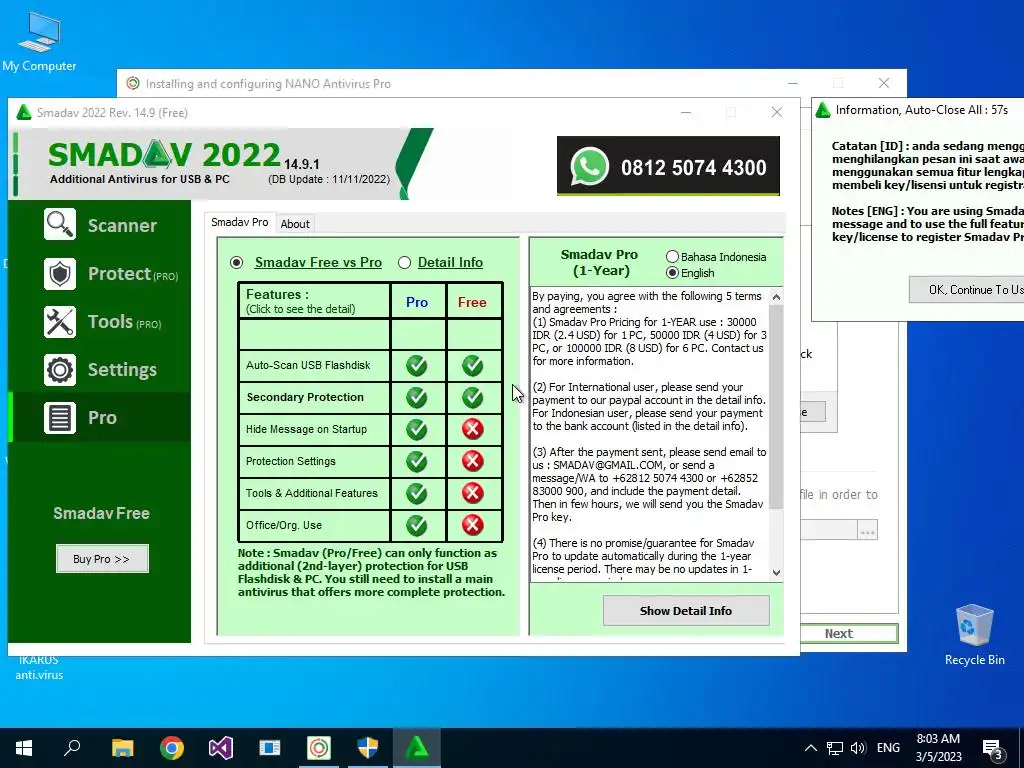This screenshot has width=1024, height=768.
Task: Click the Free column header
Action: pos(472,302)
